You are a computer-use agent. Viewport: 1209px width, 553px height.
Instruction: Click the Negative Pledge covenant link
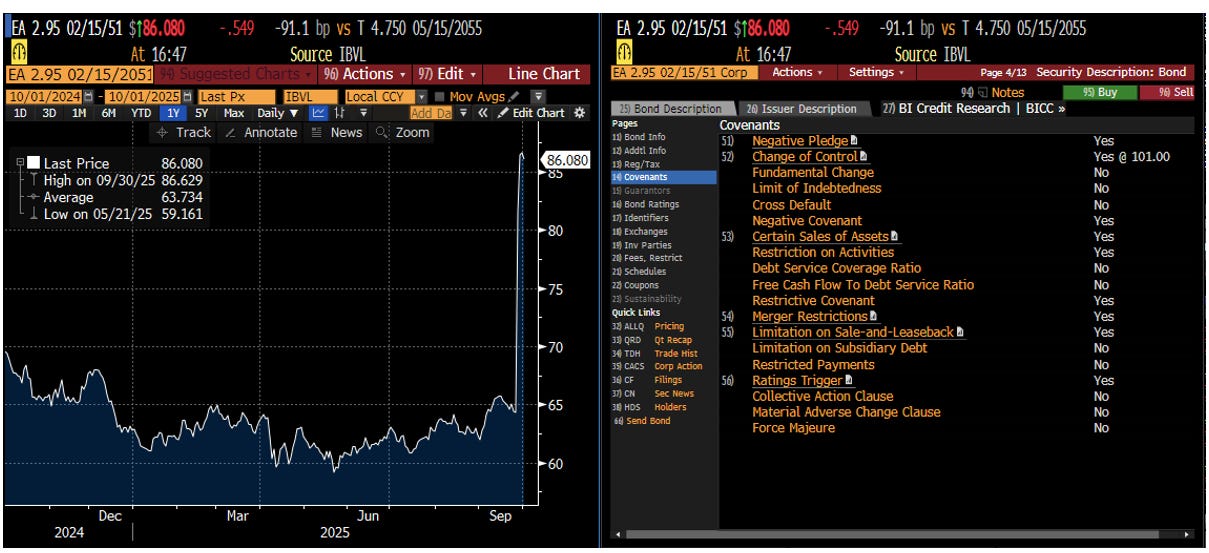point(800,141)
